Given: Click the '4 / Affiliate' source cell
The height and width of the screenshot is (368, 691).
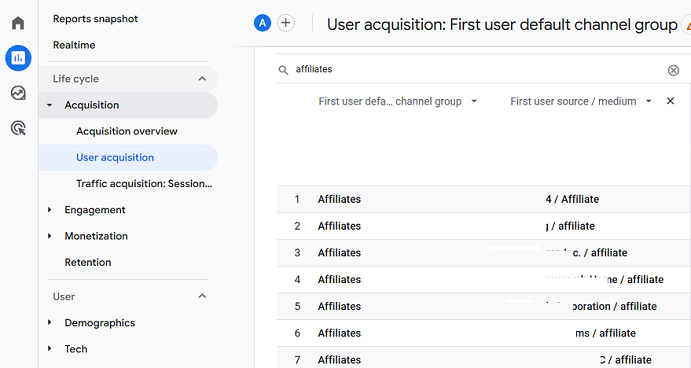Looking at the screenshot, I should [572, 199].
